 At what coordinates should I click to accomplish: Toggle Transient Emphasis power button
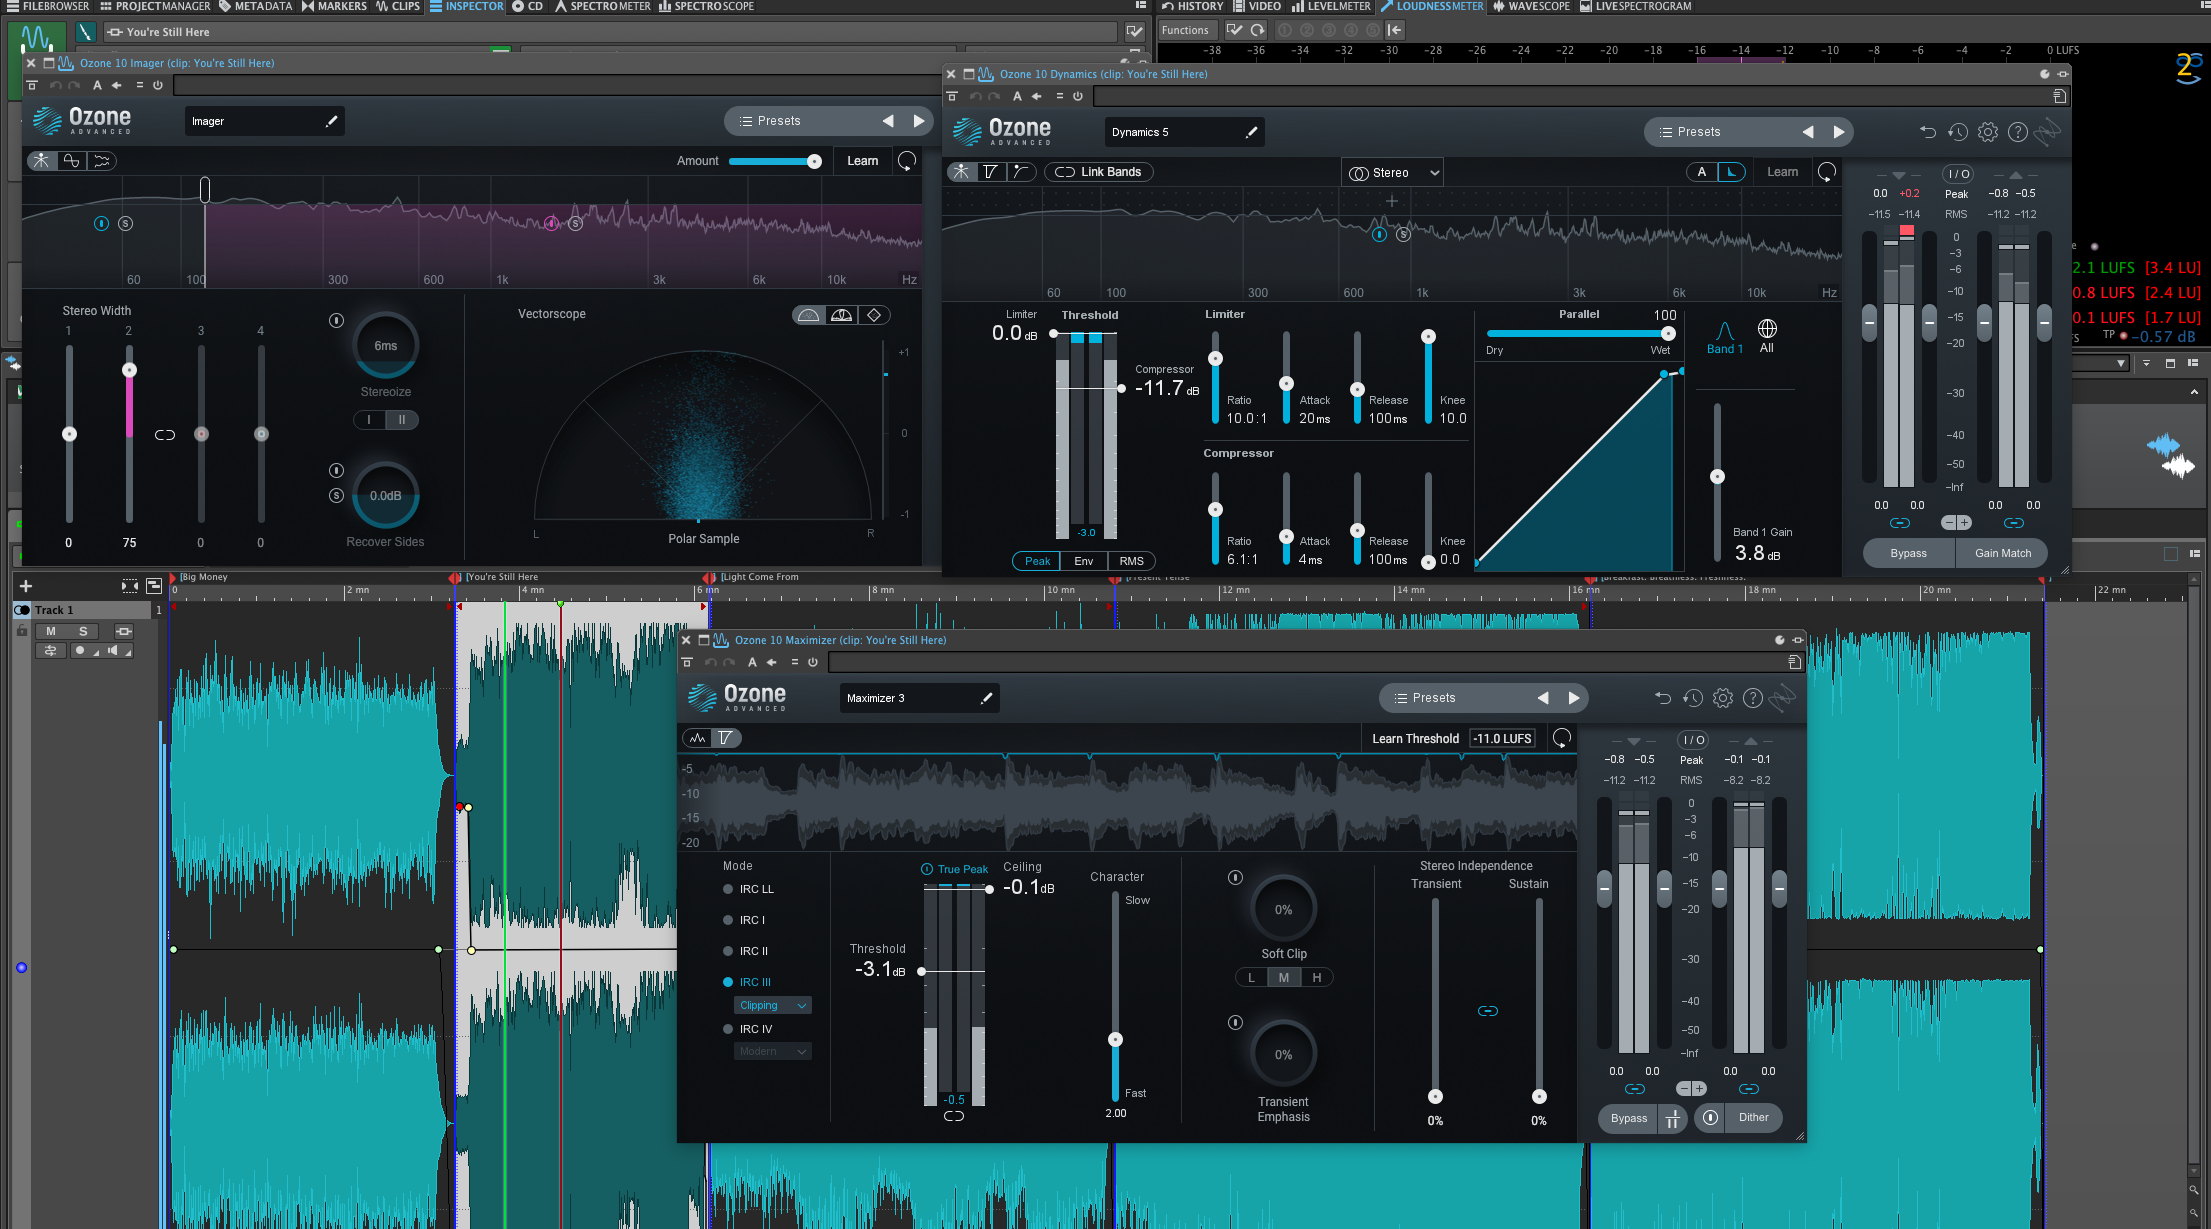click(1236, 1023)
